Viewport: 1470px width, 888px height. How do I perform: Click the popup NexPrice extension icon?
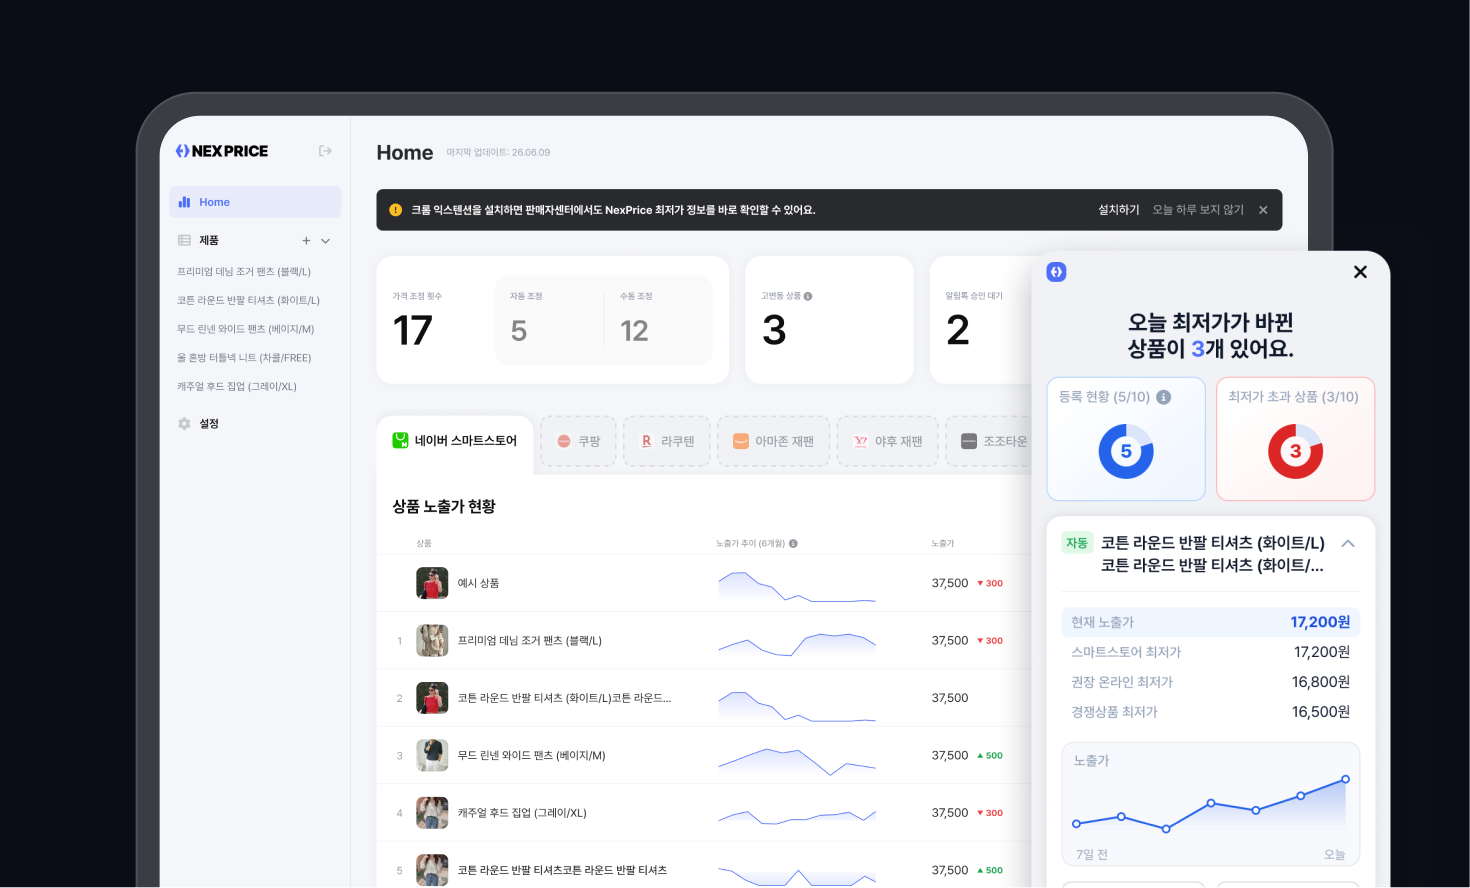1056,272
